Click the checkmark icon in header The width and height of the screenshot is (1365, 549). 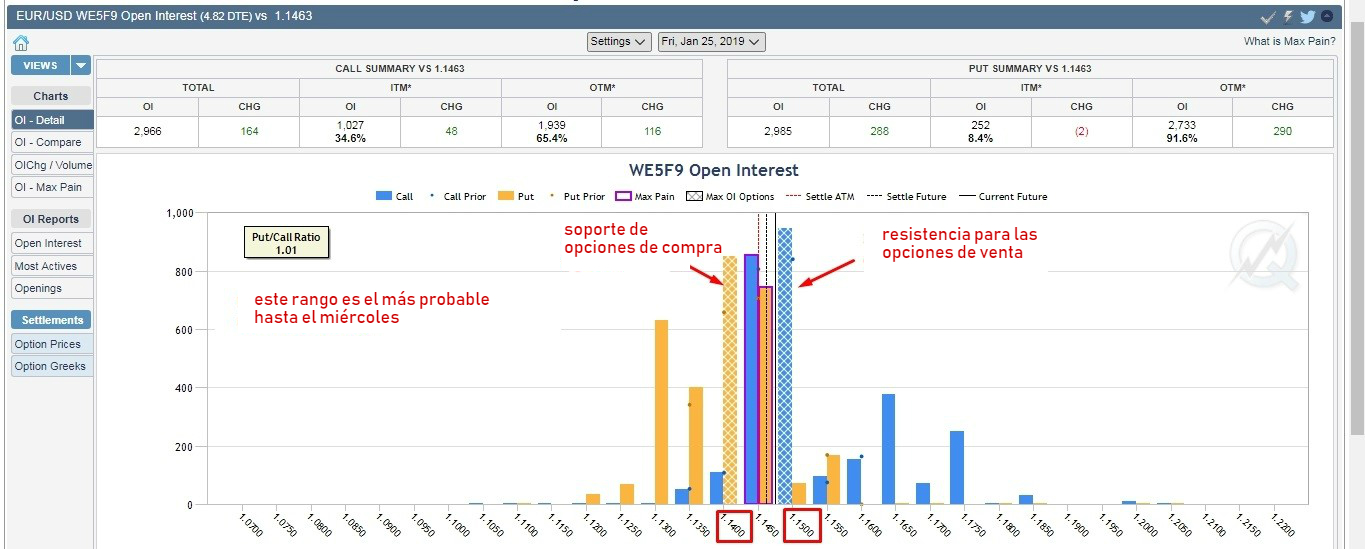1268,17
